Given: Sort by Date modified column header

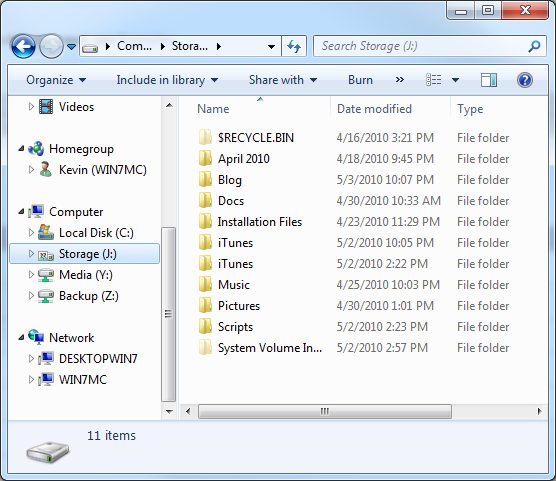Looking at the screenshot, I should point(374,109).
